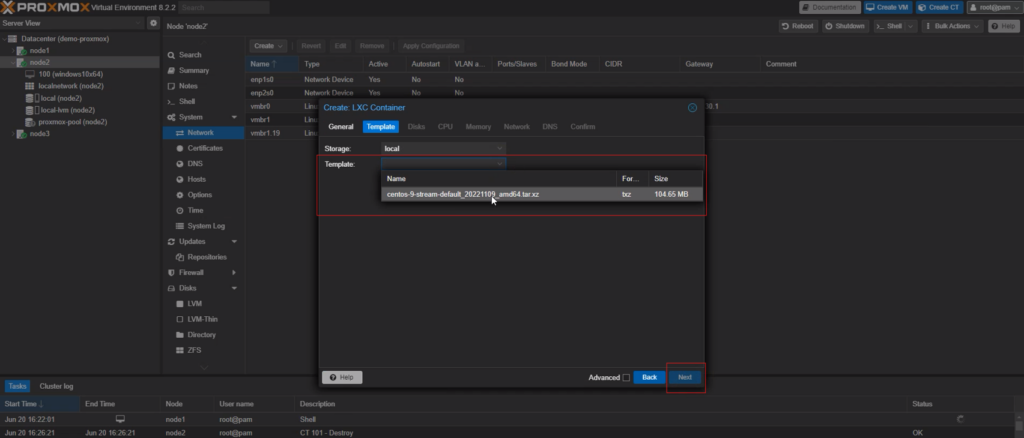Image resolution: width=1024 pixels, height=438 pixels.
Task: Click the LVM icon
Action: coord(181,304)
